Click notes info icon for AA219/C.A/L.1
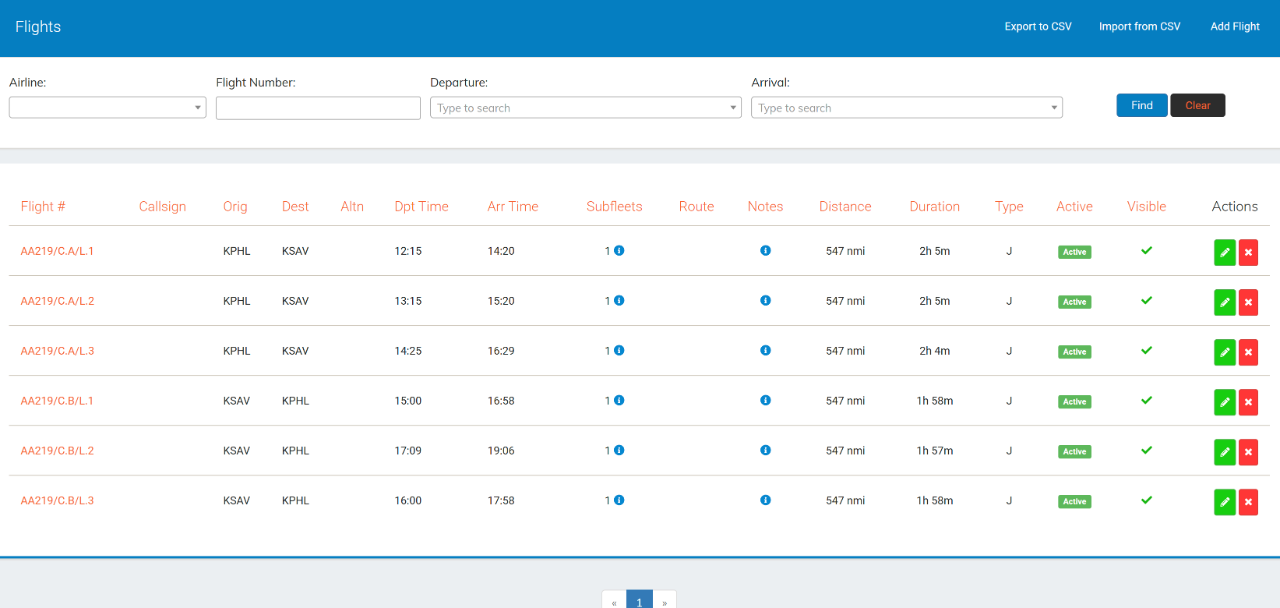 (x=765, y=251)
